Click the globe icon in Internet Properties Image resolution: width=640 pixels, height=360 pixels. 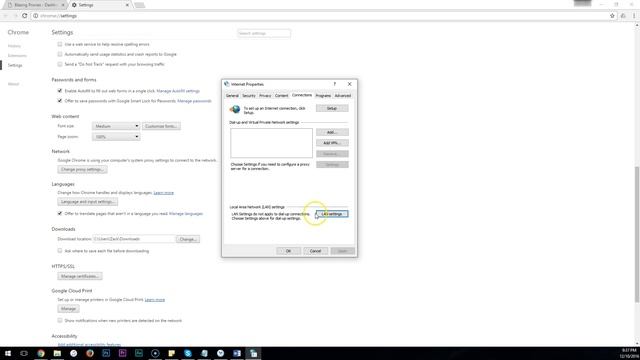235,109
